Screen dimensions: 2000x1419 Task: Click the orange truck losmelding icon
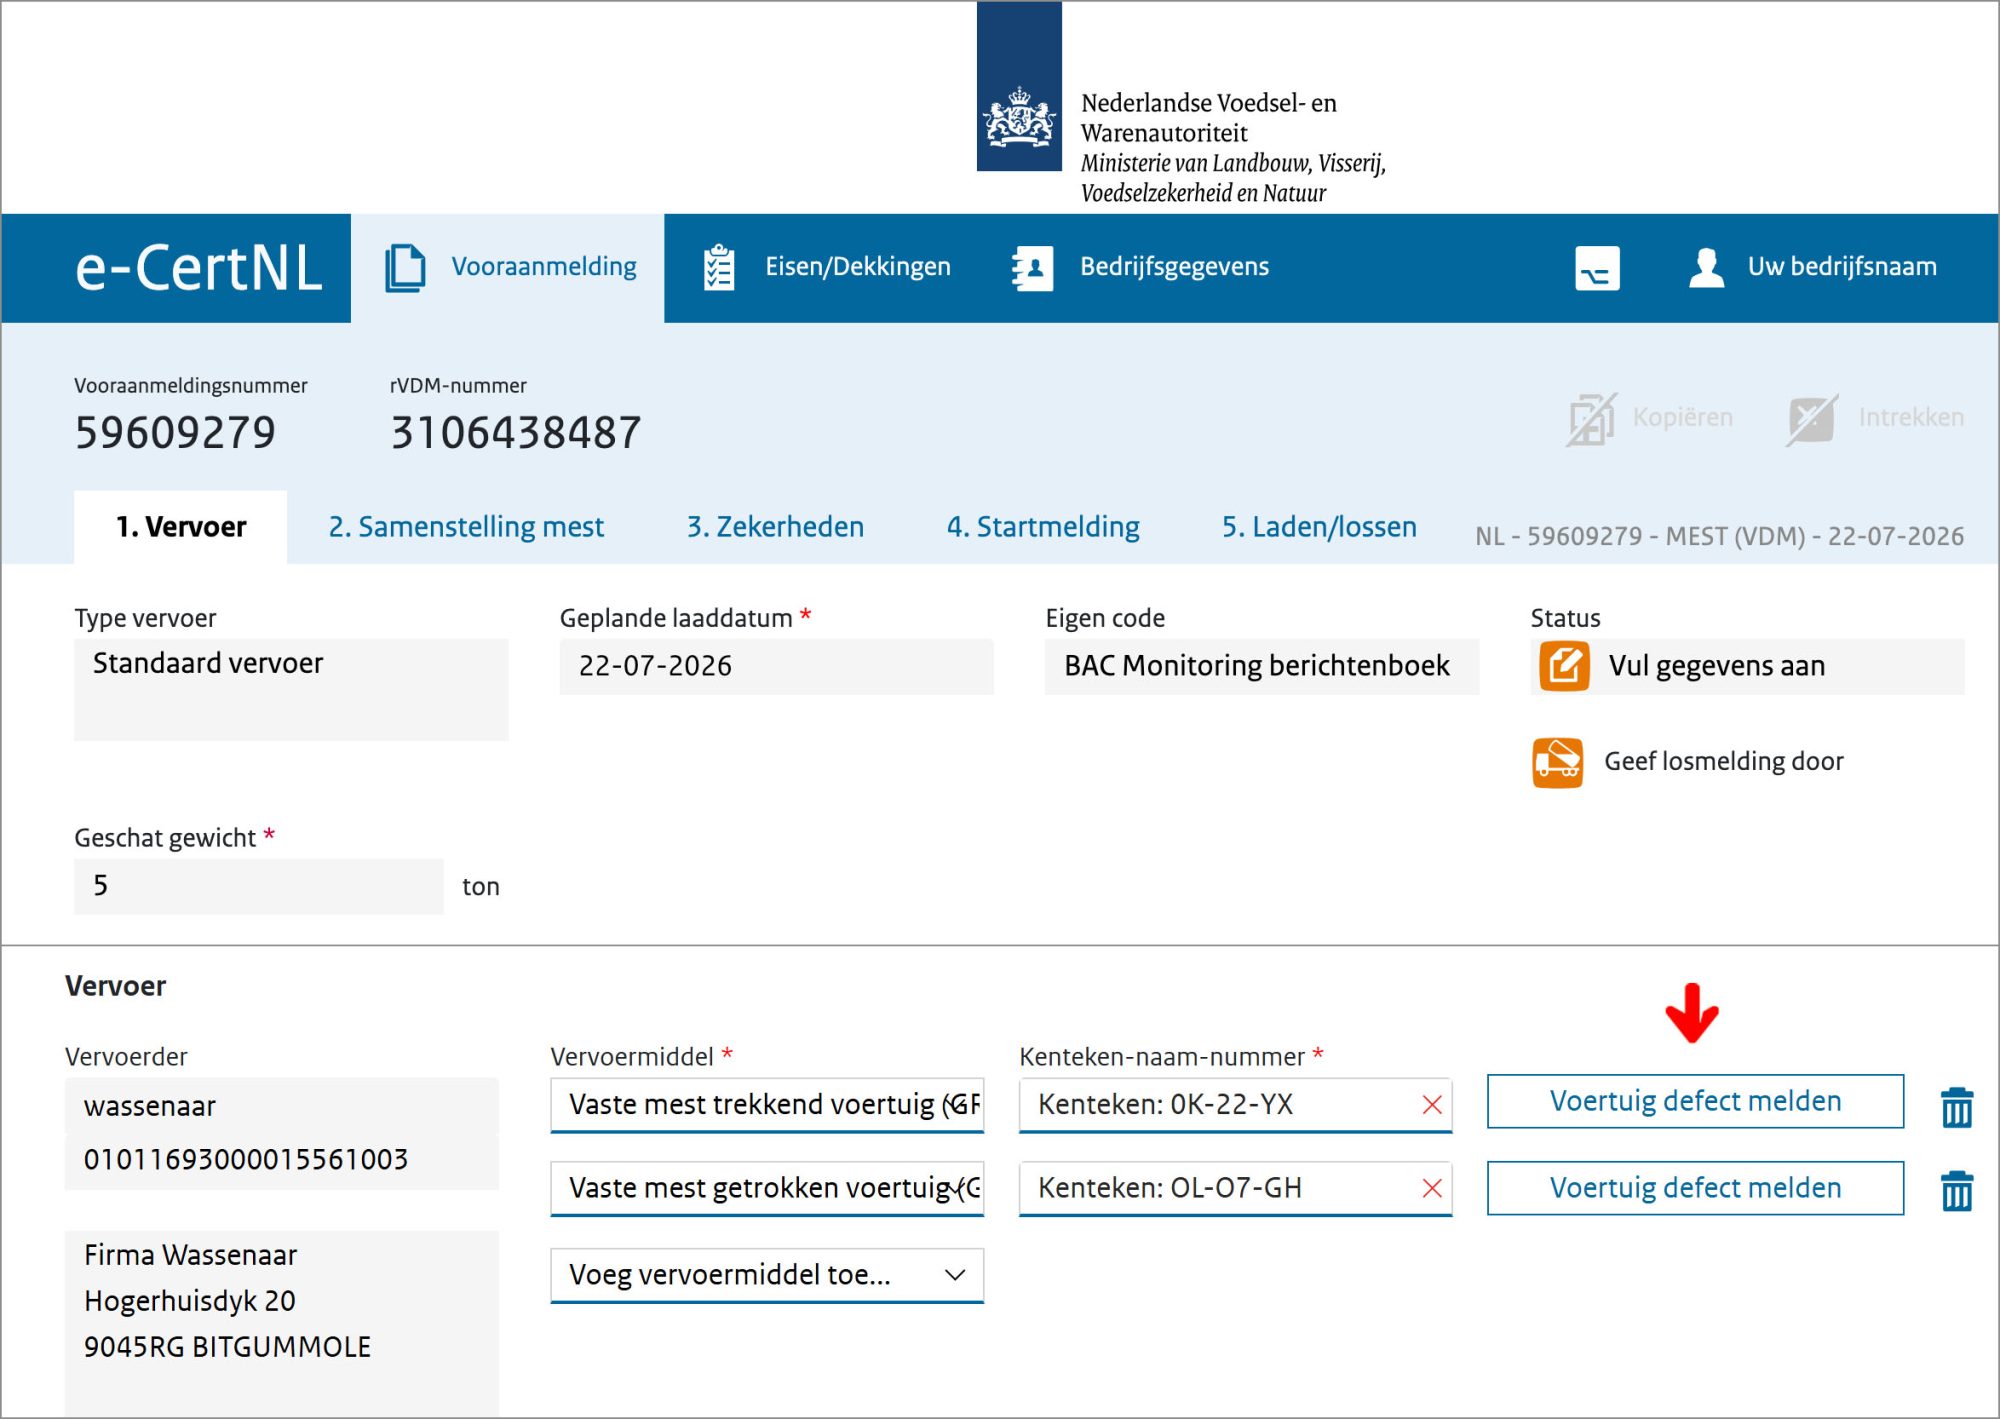pyautogui.click(x=1557, y=763)
